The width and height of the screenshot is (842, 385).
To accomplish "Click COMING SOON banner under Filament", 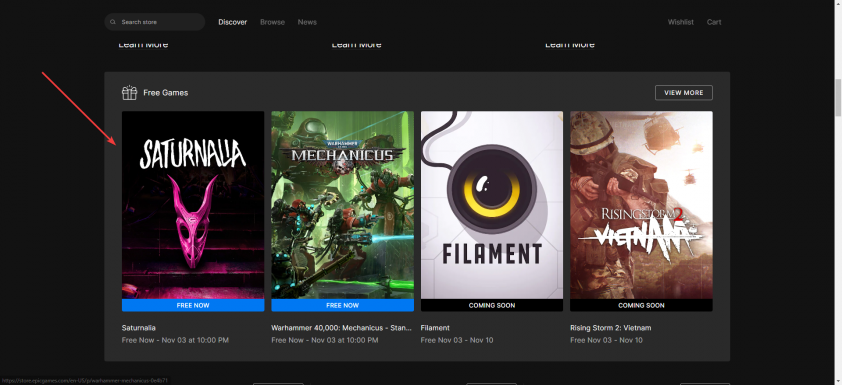I will click(492, 305).
